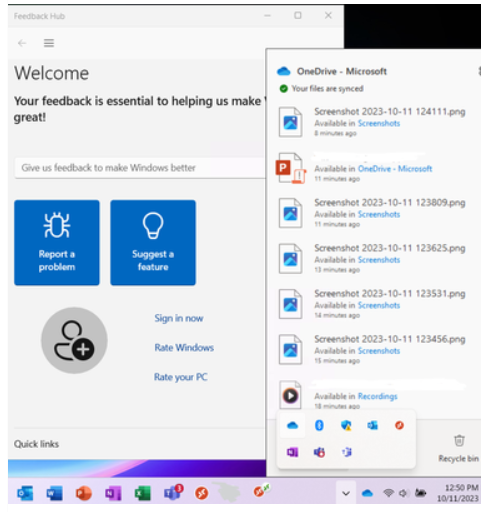Click the video recording file play icon
The width and height of the screenshot is (485, 512).
pyautogui.click(x=291, y=395)
